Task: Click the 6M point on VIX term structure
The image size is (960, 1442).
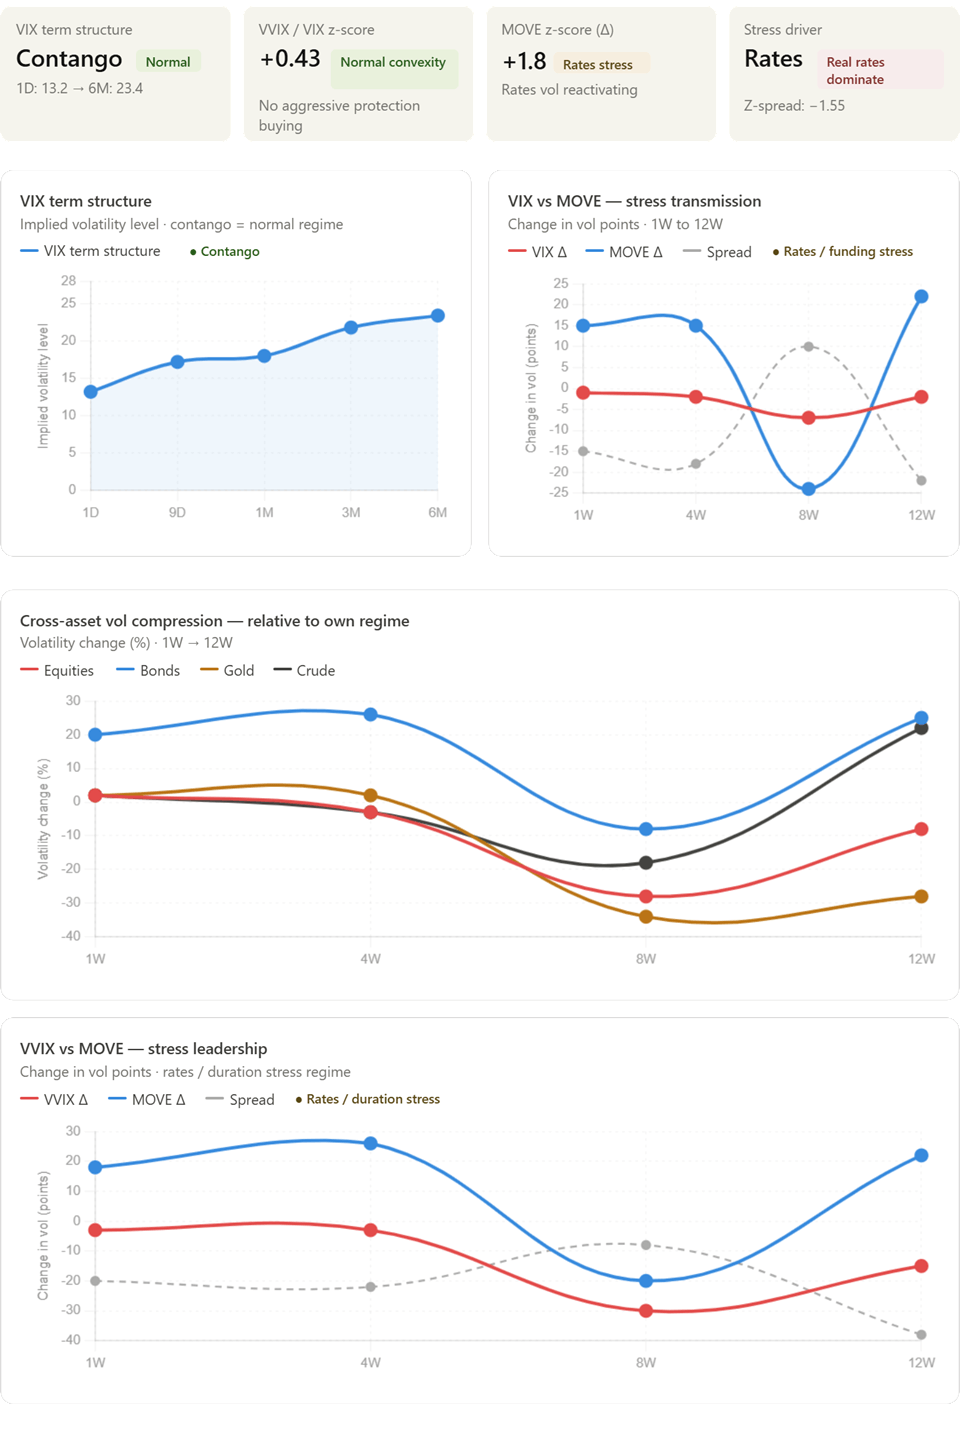Action: (x=438, y=316)
